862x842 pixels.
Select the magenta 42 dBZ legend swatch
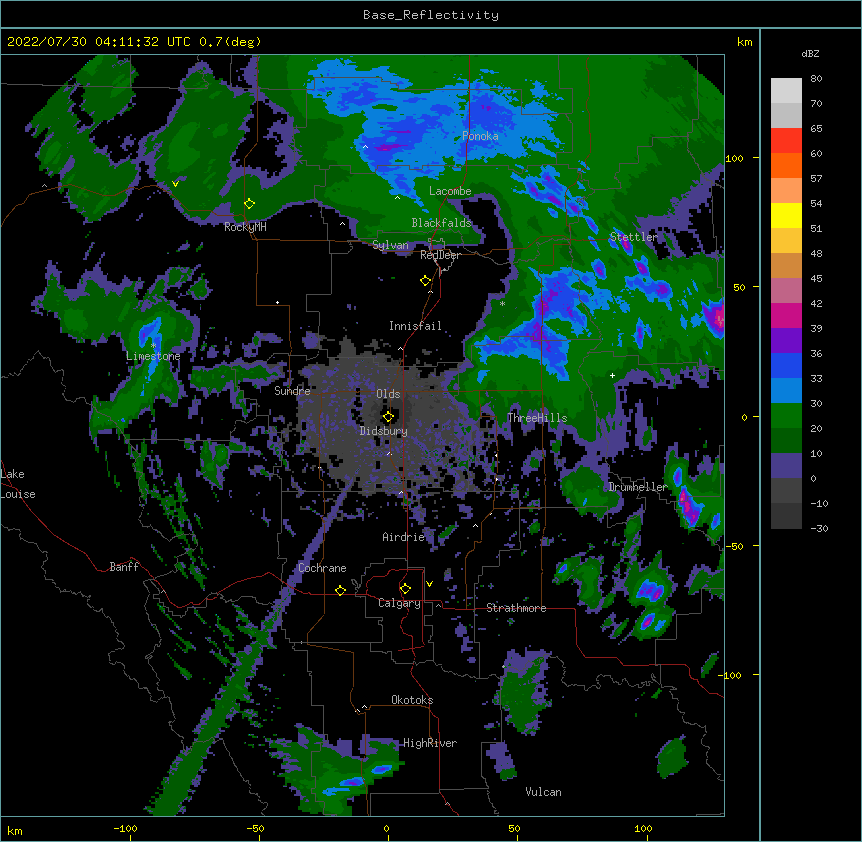tap(786, 315)
